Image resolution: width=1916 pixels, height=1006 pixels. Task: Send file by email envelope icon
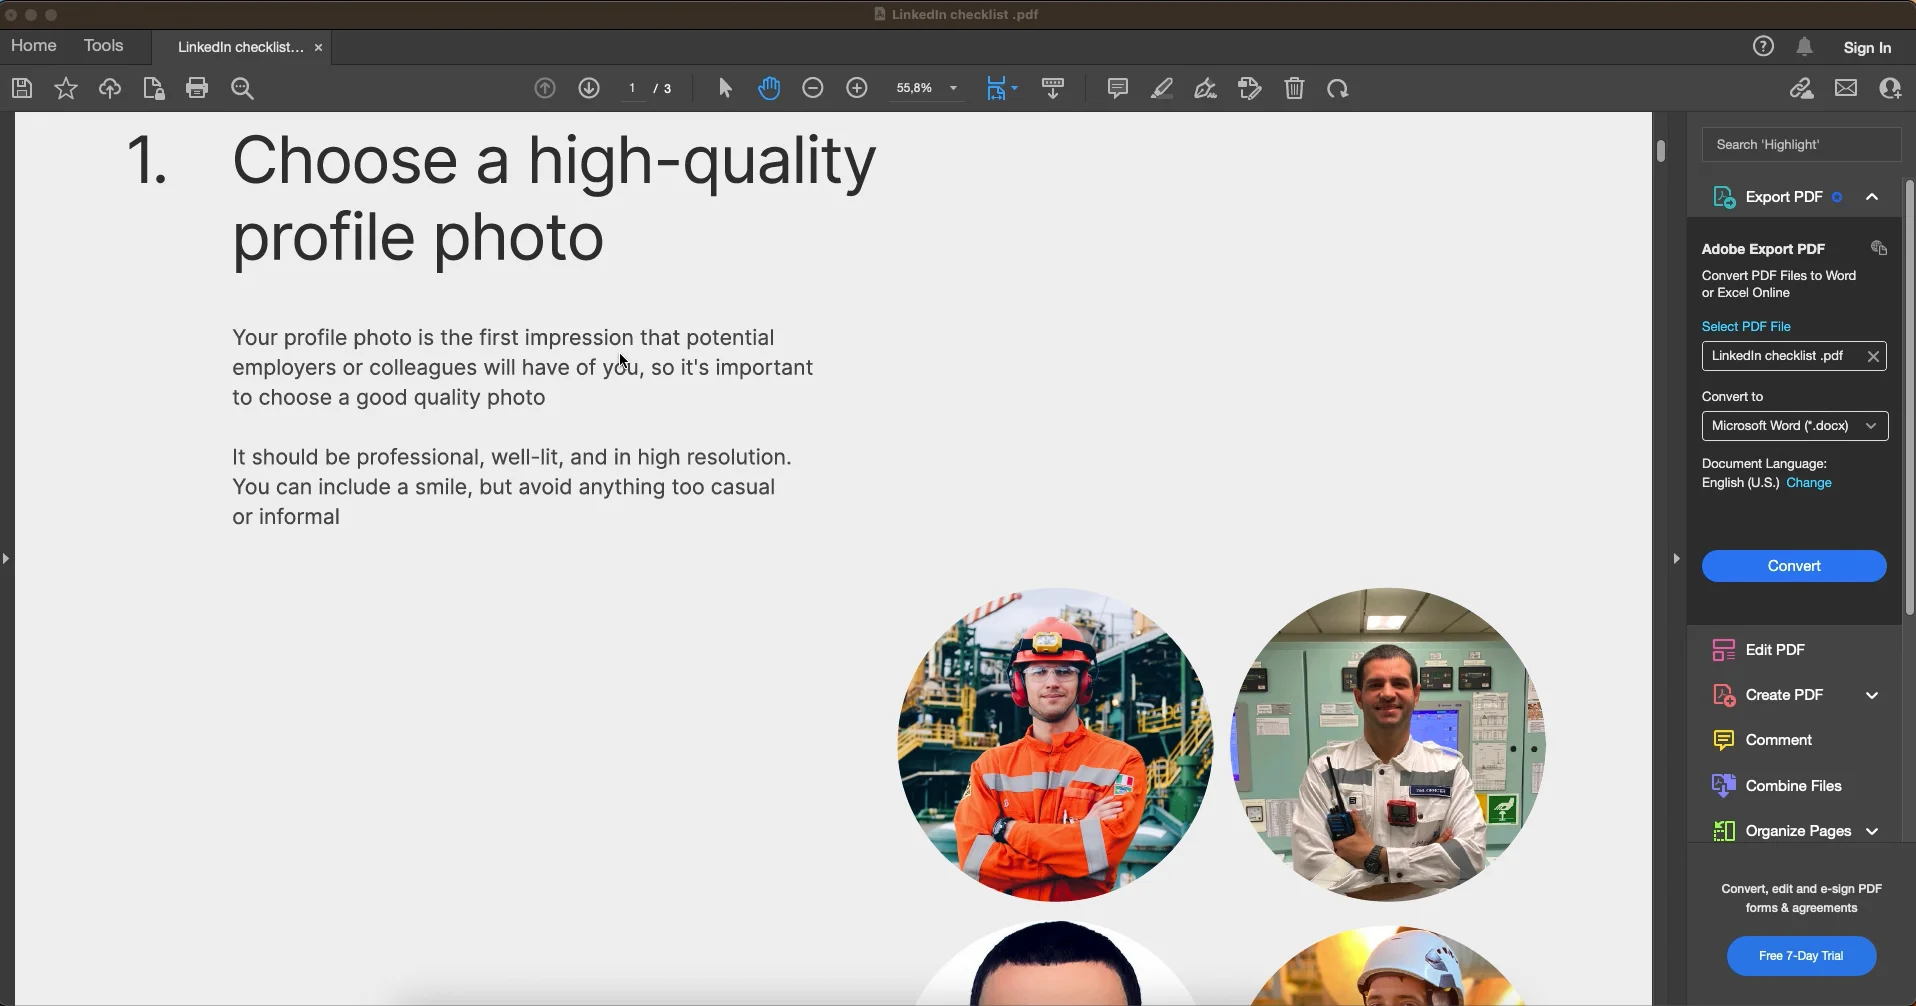pyautogui.click(x=1846, y=88)
